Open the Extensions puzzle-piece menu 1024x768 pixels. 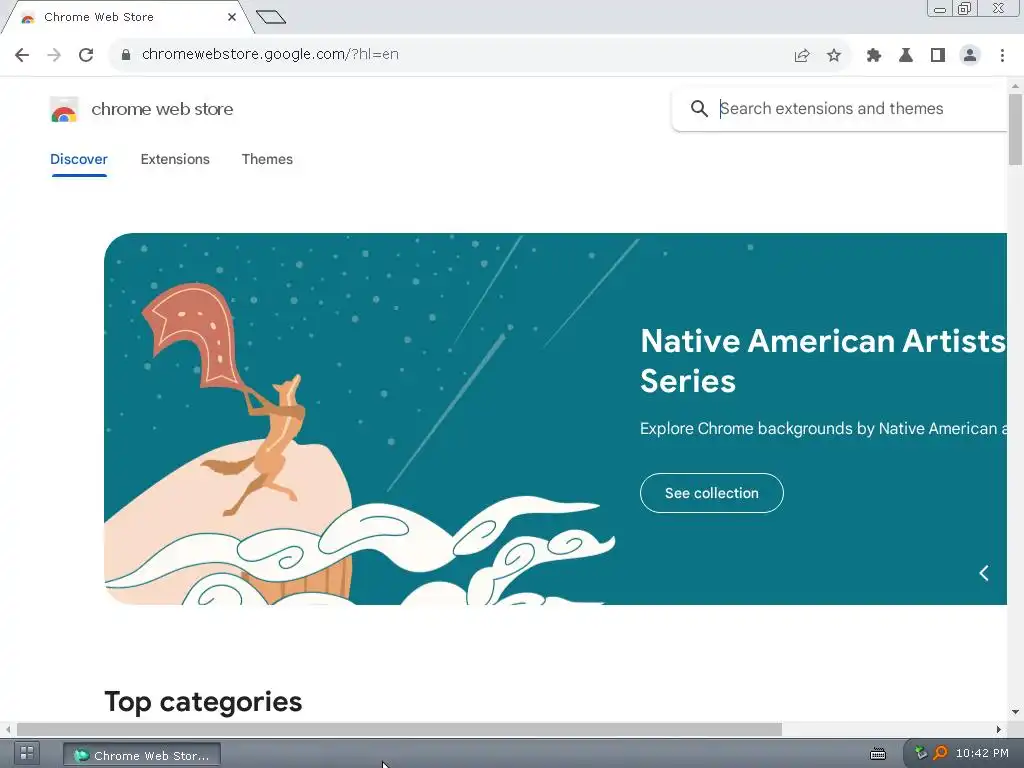point(873,56)
